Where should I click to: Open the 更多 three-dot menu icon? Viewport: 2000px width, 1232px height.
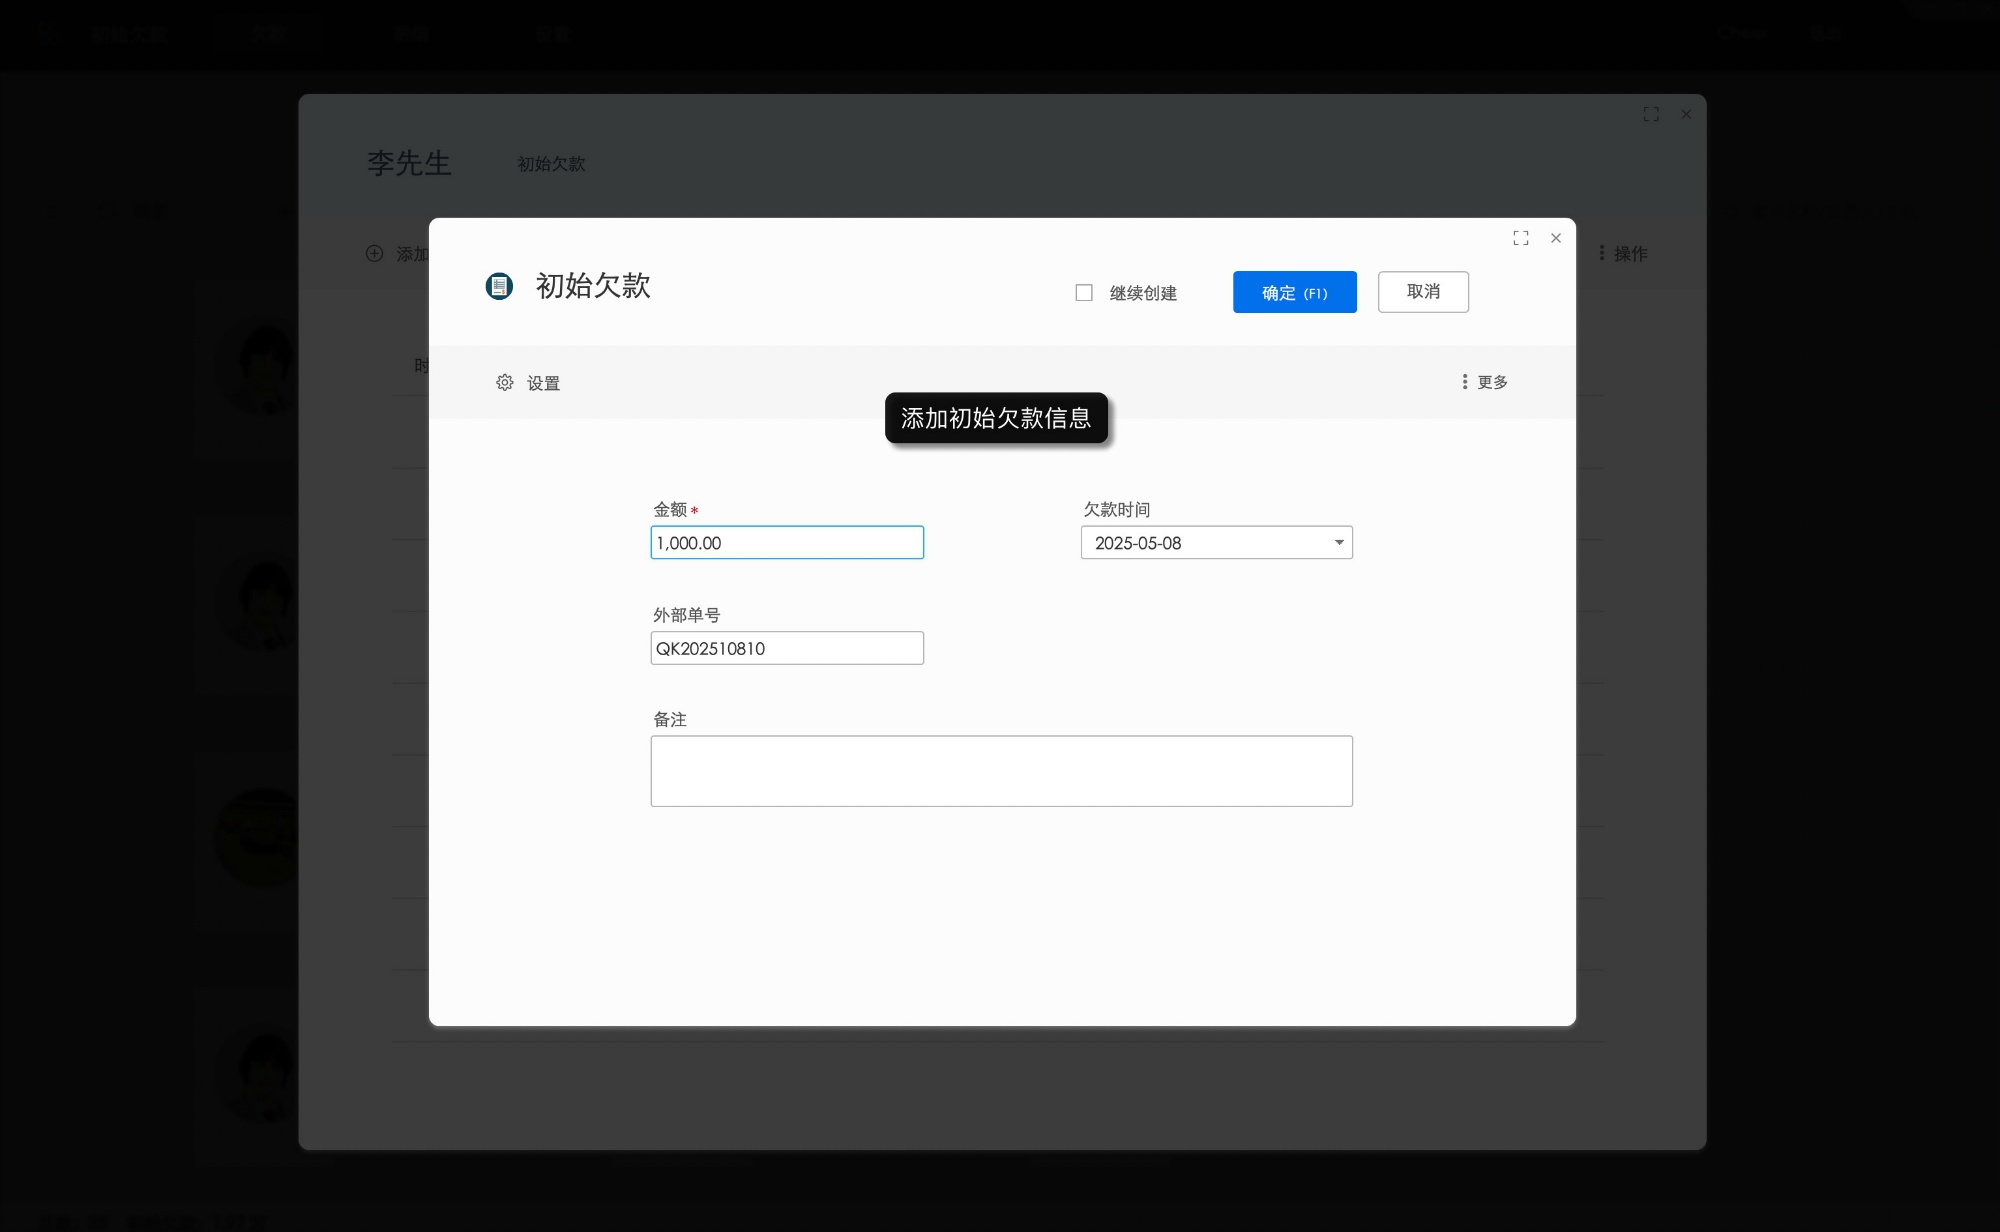pyautogui.click(x=1464, y=381)
